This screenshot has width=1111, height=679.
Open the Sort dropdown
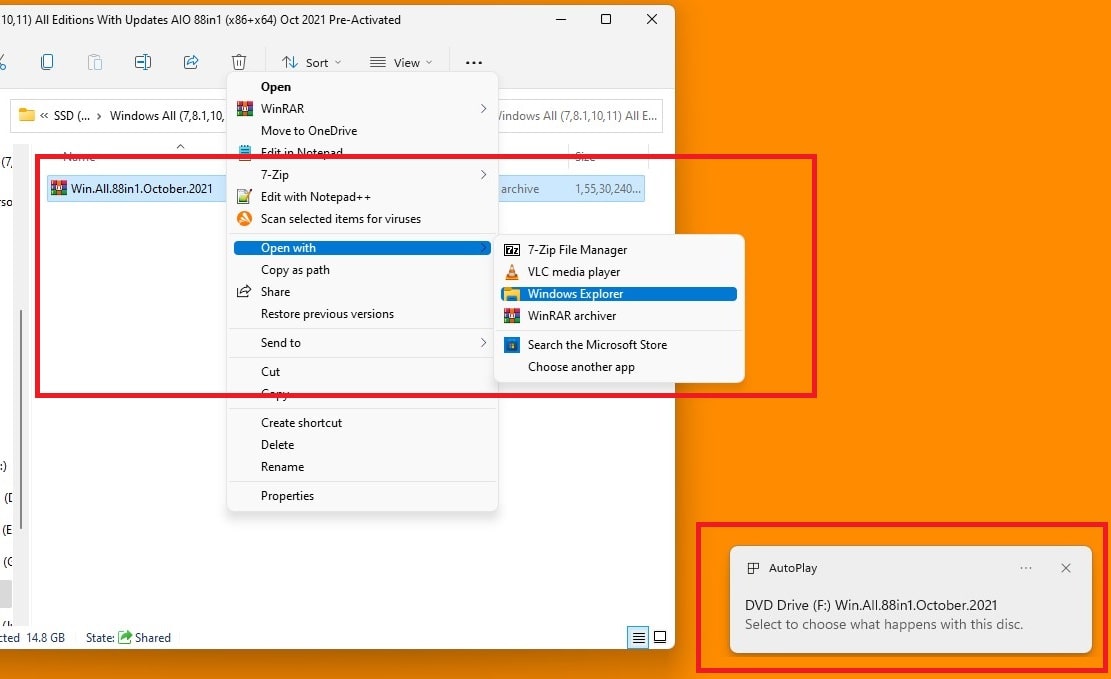[x=313, y=61]
